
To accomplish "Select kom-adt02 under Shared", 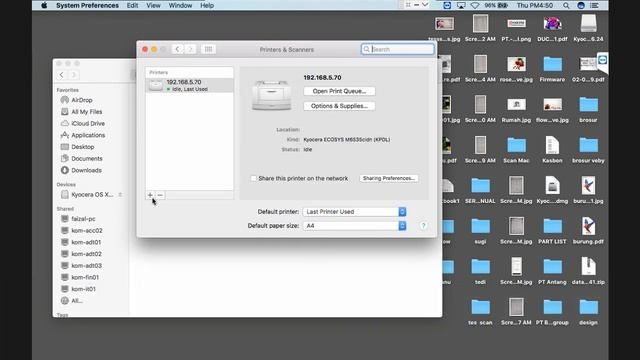I will pos(86,254).
